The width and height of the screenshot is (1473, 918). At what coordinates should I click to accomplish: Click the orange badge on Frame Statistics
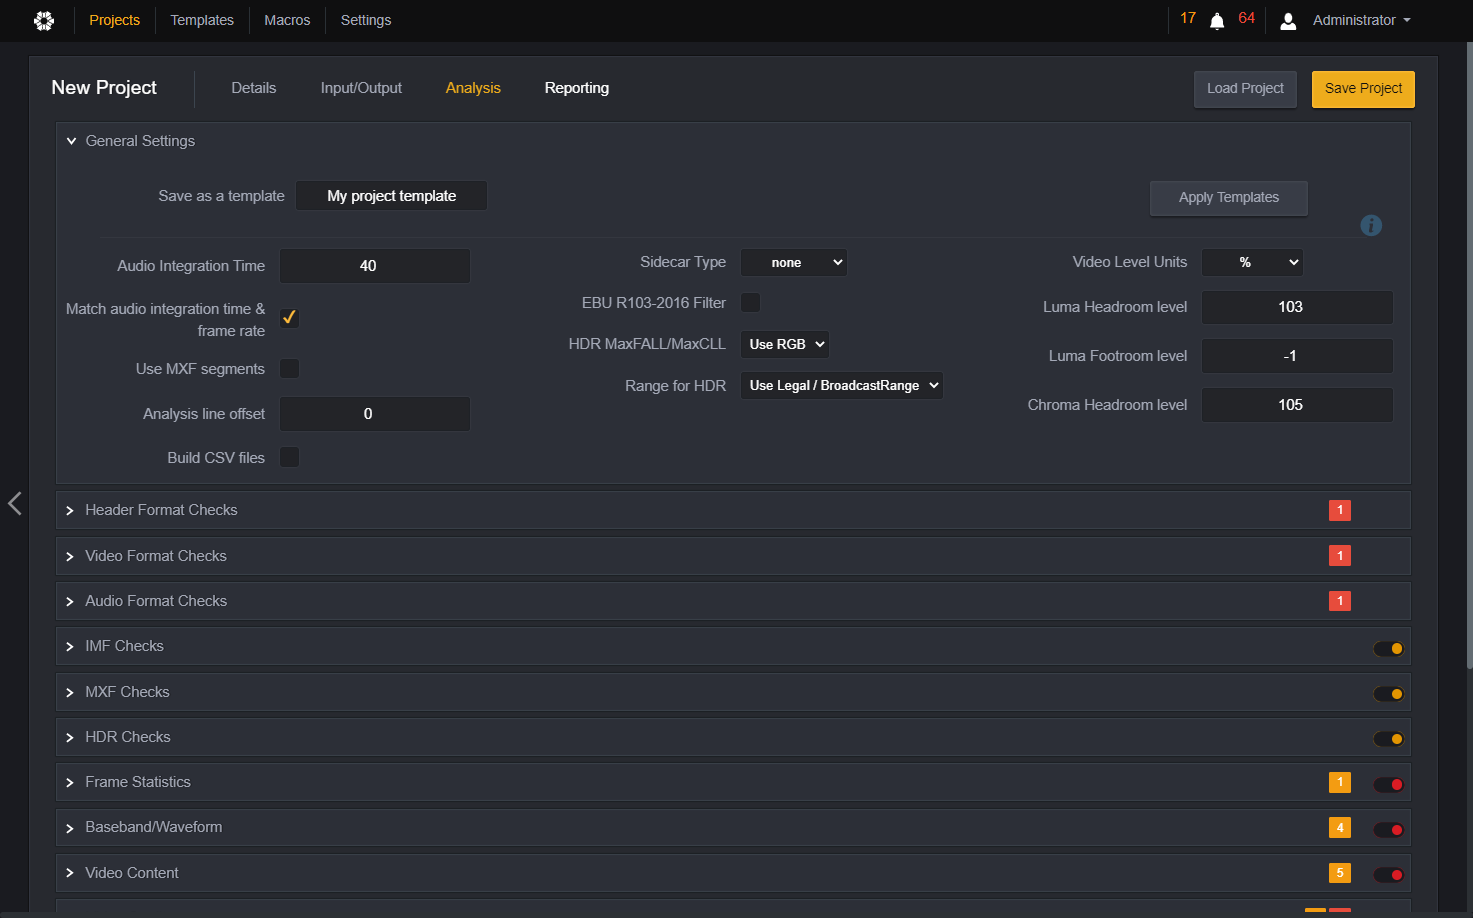(x=1340, y=782)
